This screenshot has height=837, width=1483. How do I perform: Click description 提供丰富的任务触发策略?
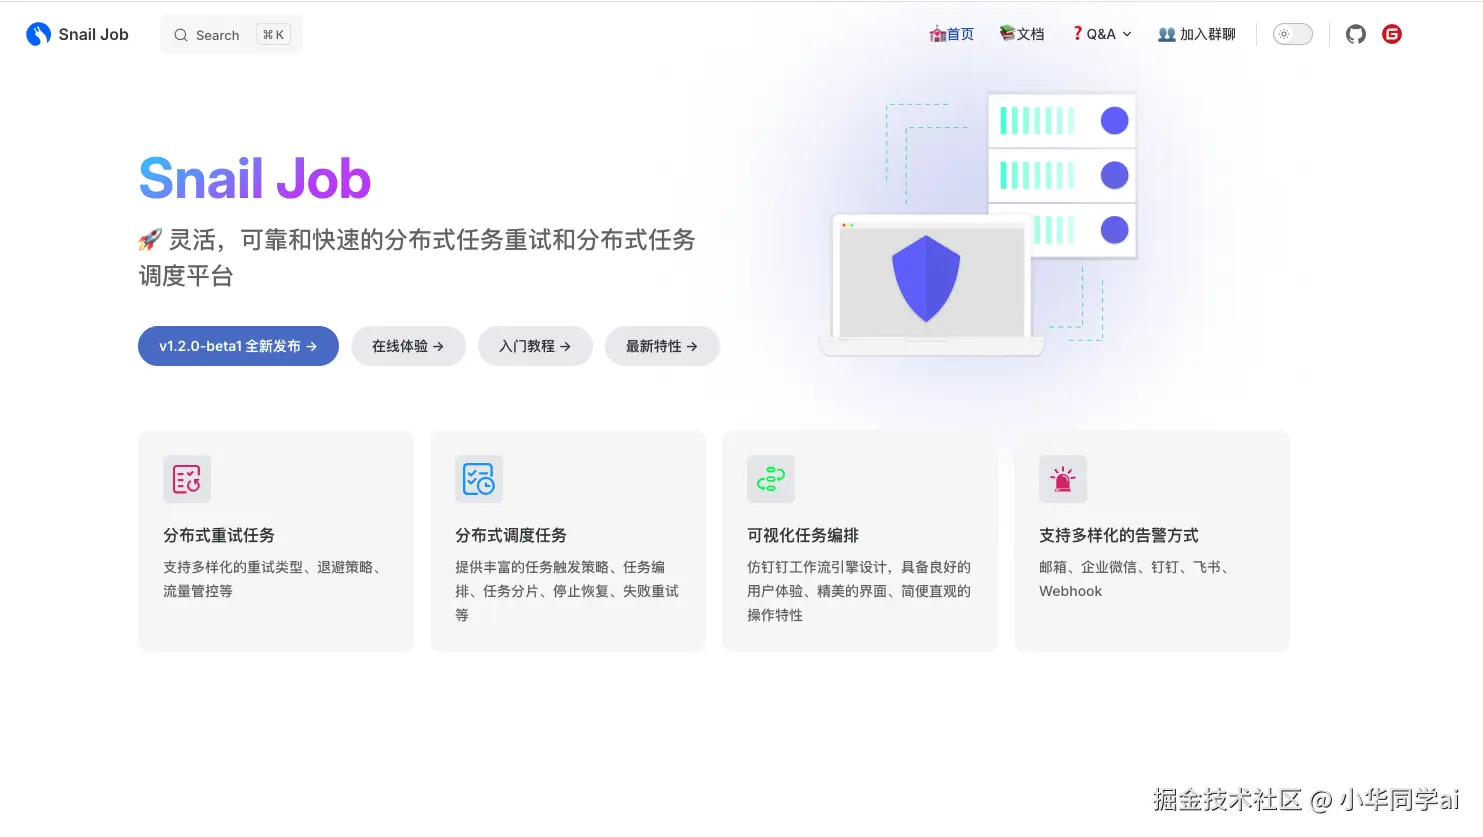[x=567, y=591]
